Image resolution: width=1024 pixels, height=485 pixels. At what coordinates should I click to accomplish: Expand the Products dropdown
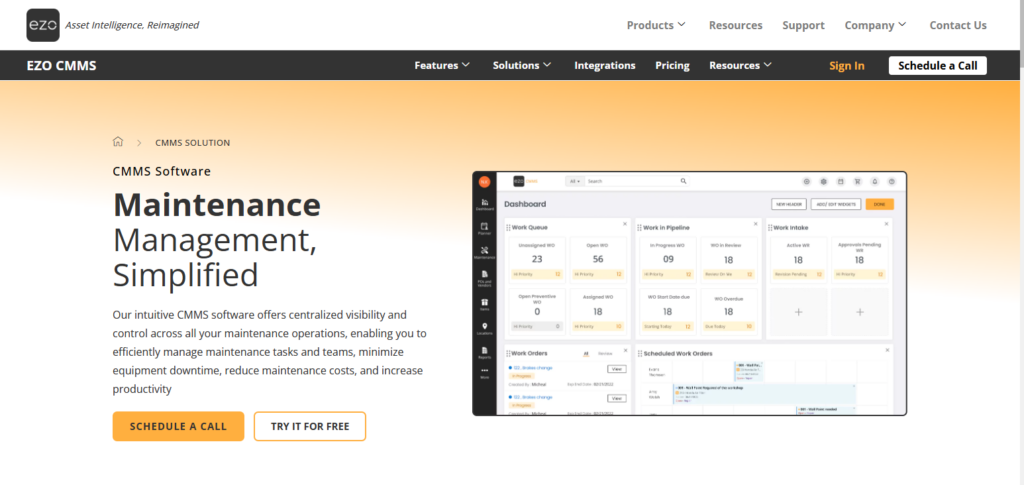pos(656,25)
